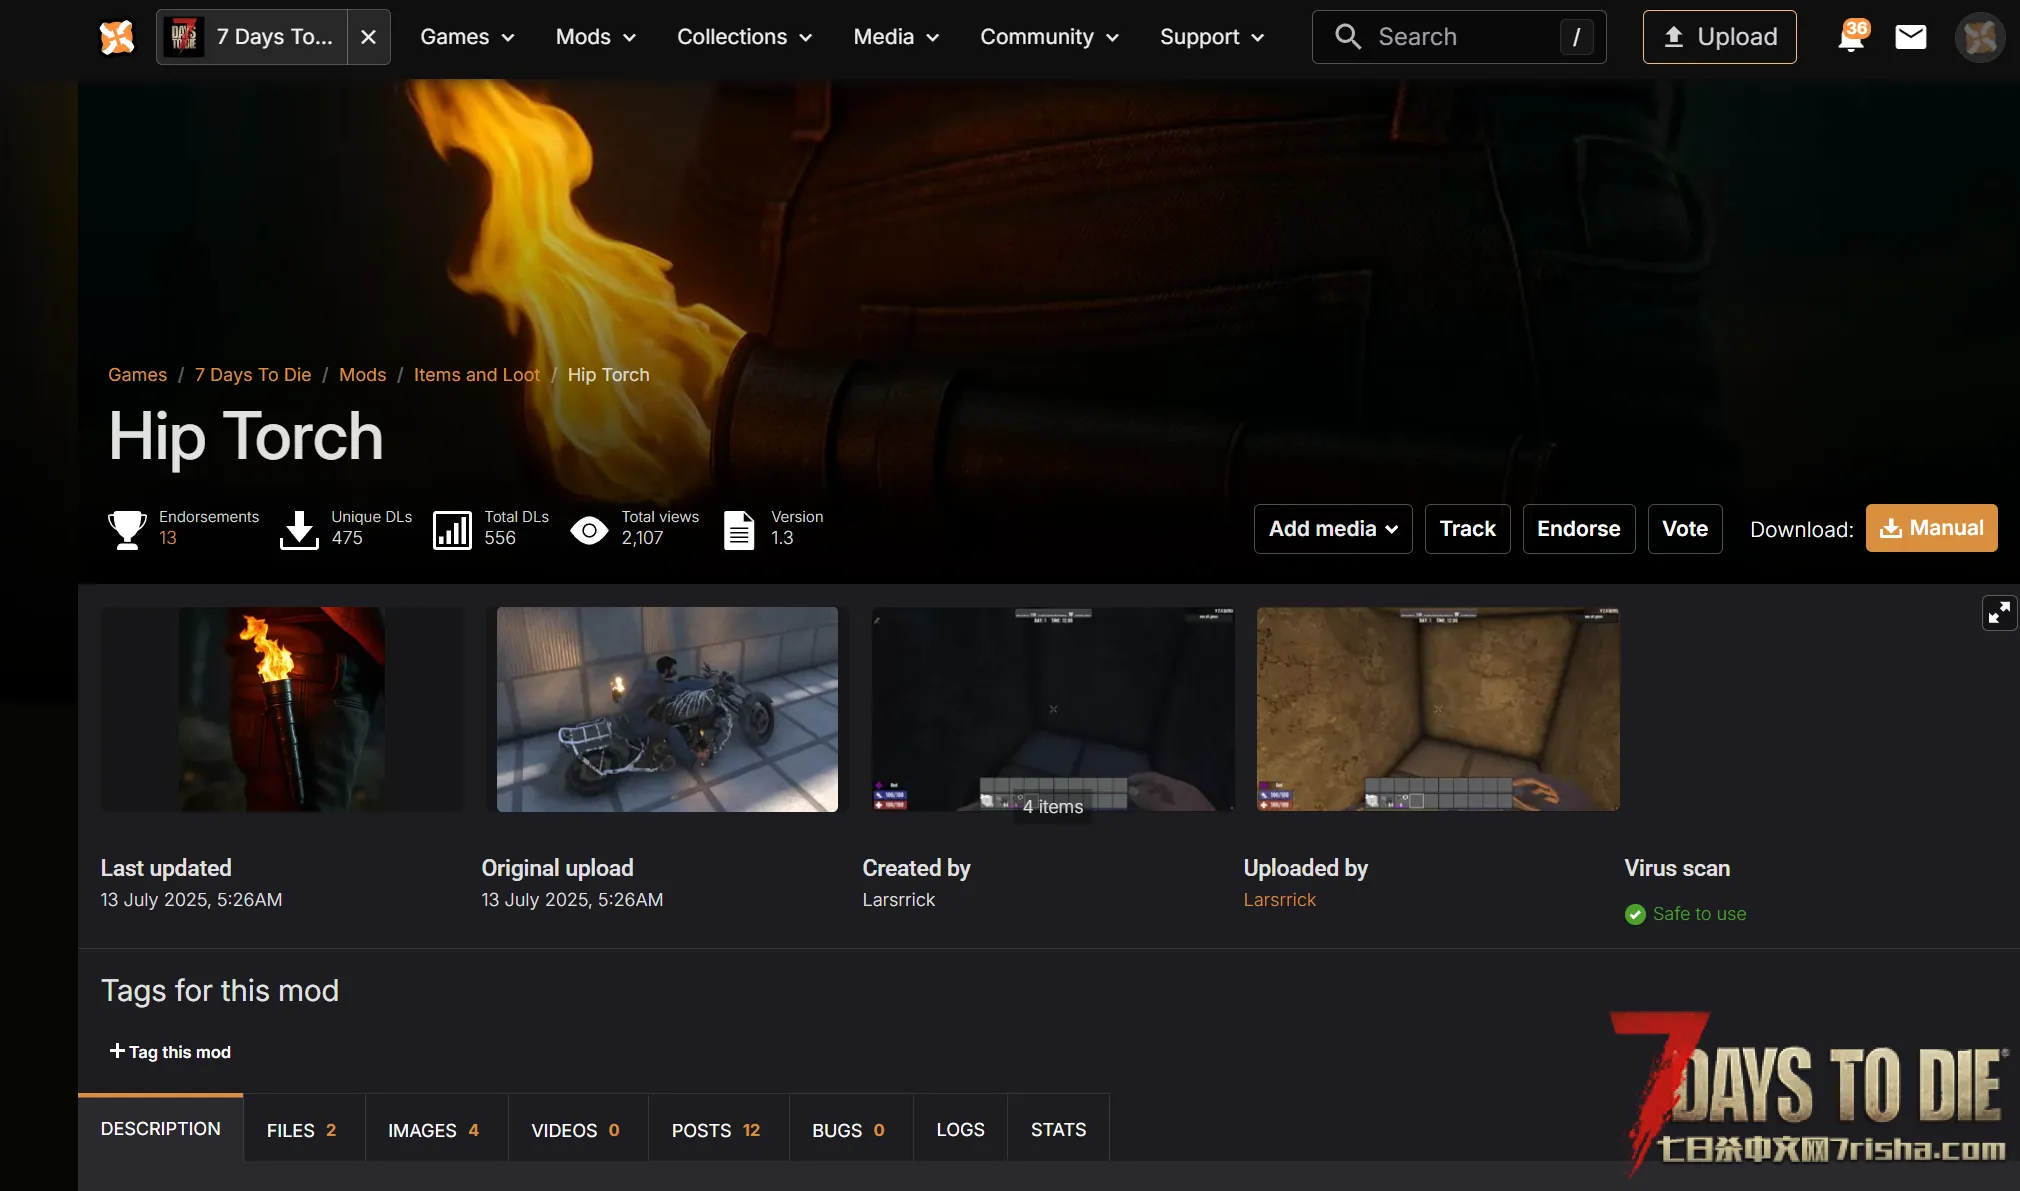
Task: Click the plus icon beside Tag this mod
Action: coord(117,1051)
